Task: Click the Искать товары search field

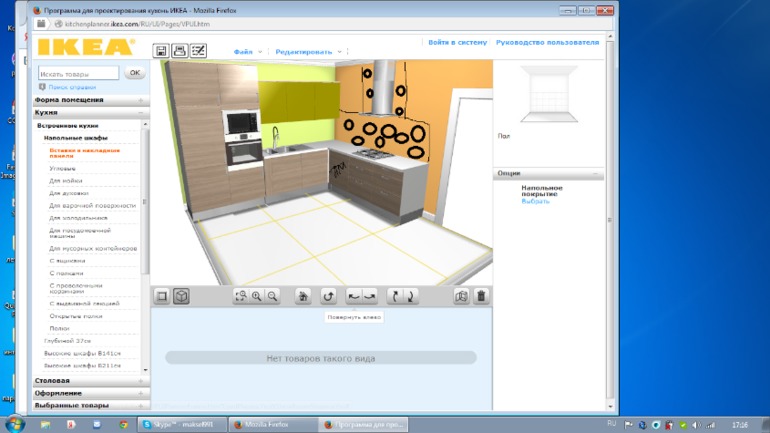Action: pos(78,73)
